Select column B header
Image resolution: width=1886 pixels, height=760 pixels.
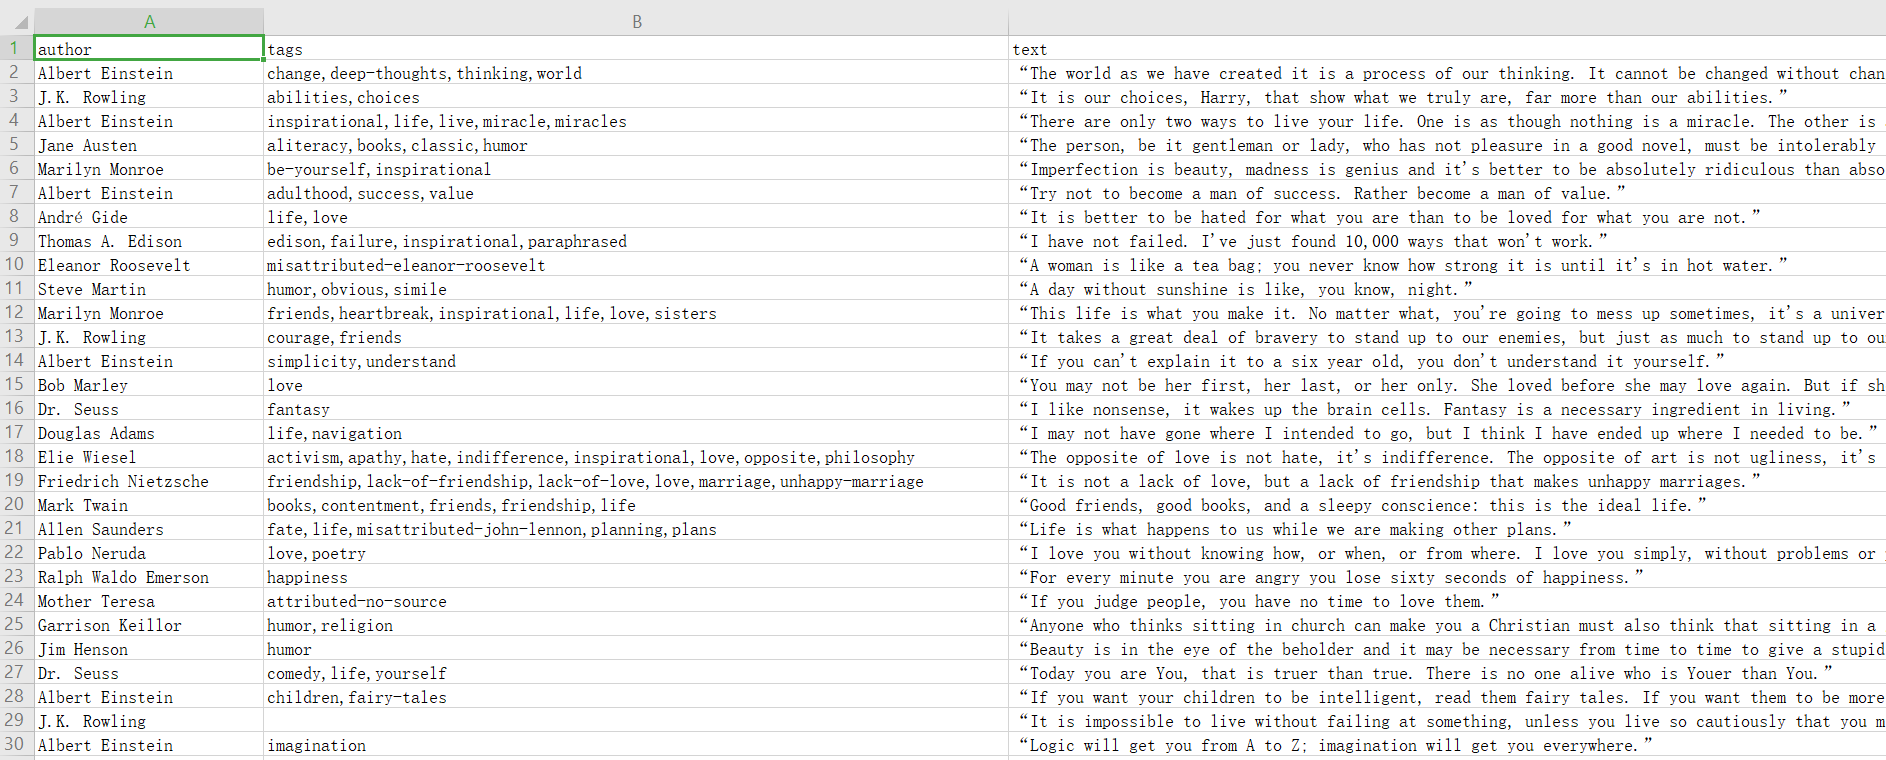(636, 22)
